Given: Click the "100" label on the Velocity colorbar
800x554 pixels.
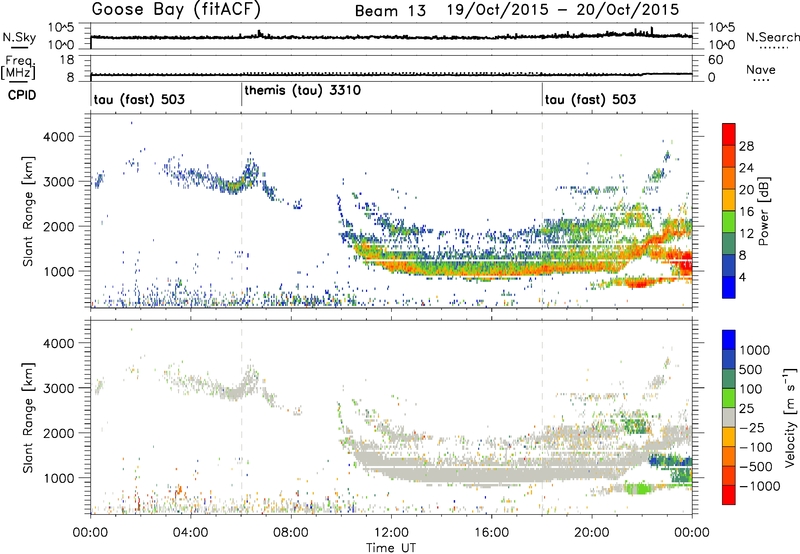Looking at the screenshot, I should pos(751,389).
